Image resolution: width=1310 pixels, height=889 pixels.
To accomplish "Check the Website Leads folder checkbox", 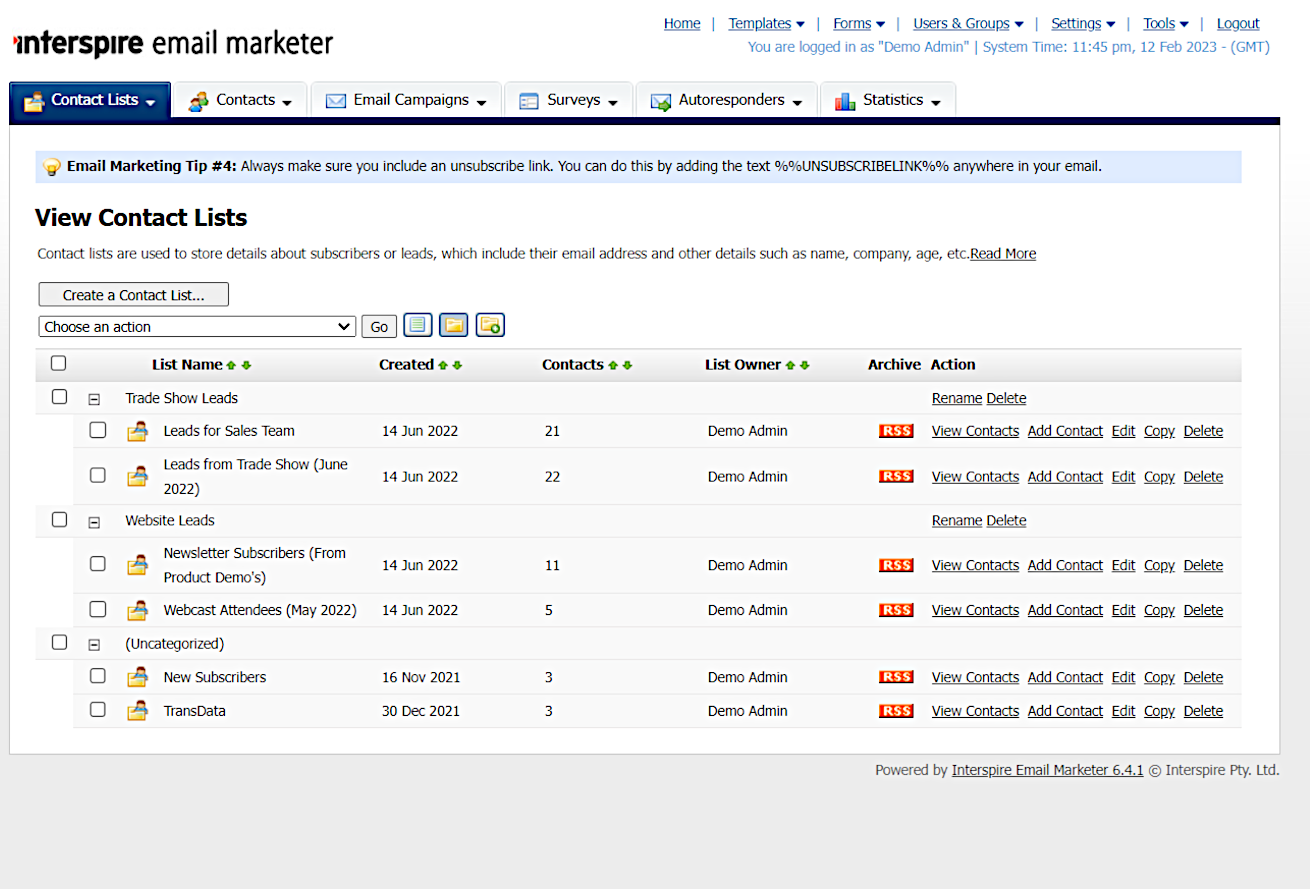I will pyautogui.click(x=59, y=519).
